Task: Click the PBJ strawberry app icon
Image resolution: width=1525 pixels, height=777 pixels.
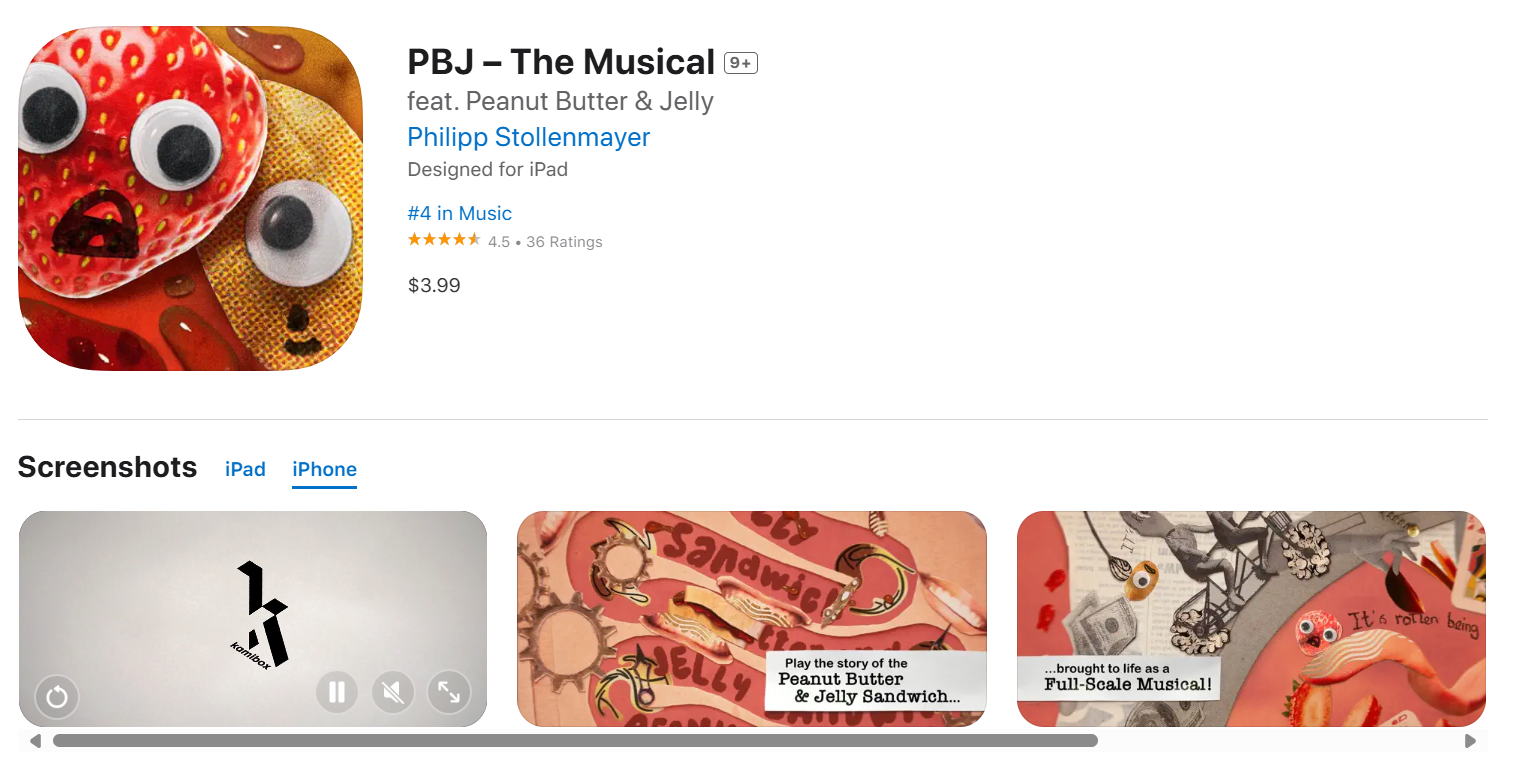Action: pos(190,198)
